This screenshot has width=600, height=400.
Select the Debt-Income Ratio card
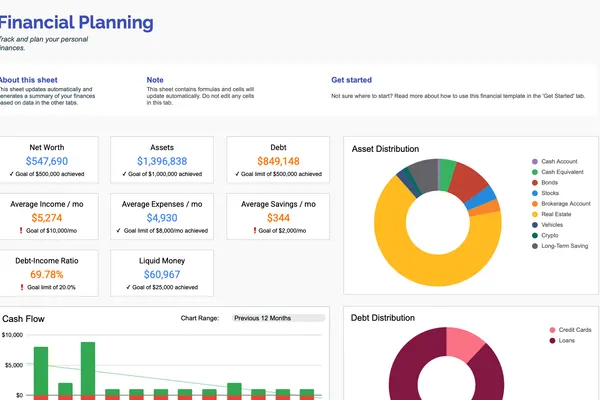[48, 273]
